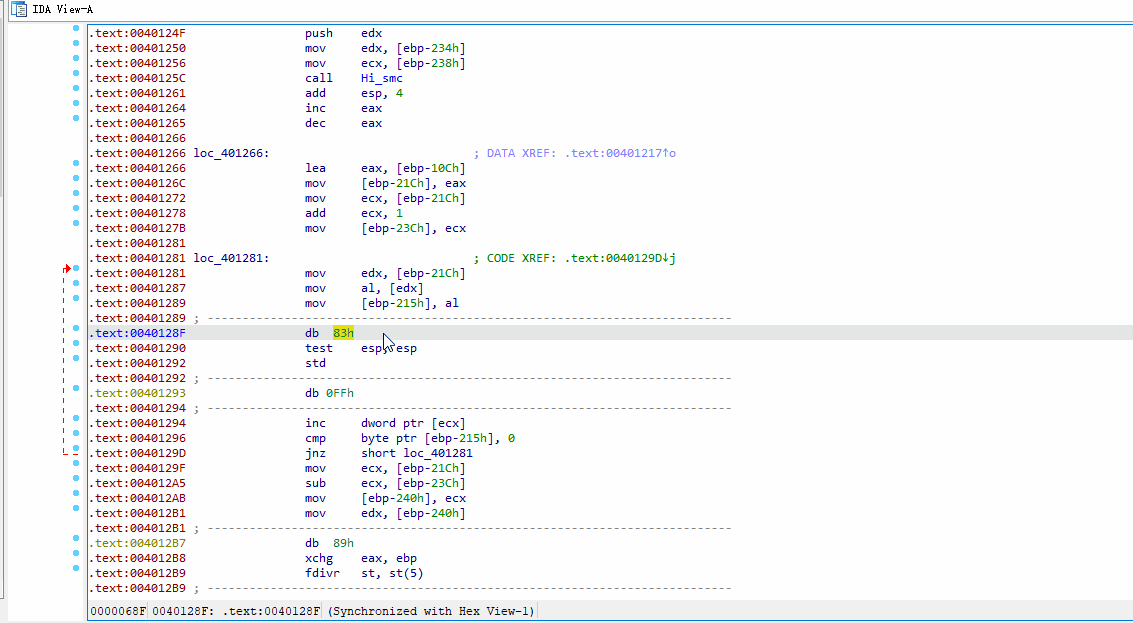
Task: Click the 'sub' mnemonic at 004012A5
Action: click(315, 484)
